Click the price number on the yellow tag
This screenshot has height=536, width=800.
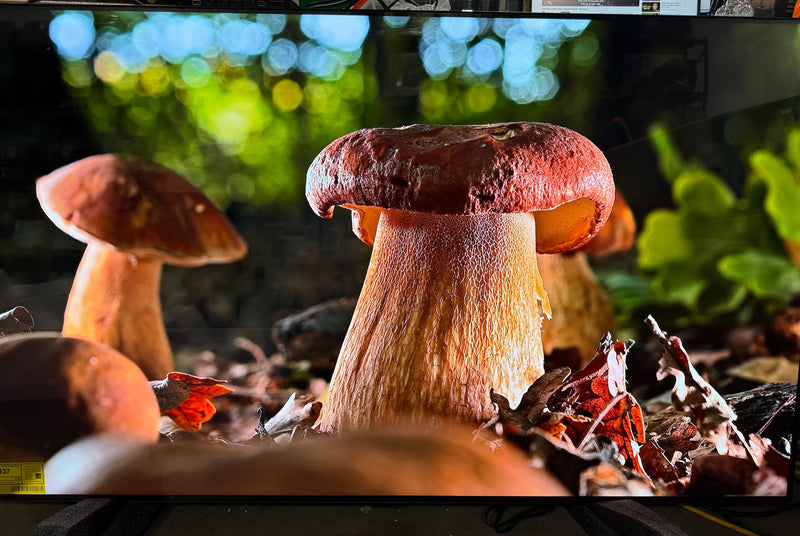tap(6, 468)
